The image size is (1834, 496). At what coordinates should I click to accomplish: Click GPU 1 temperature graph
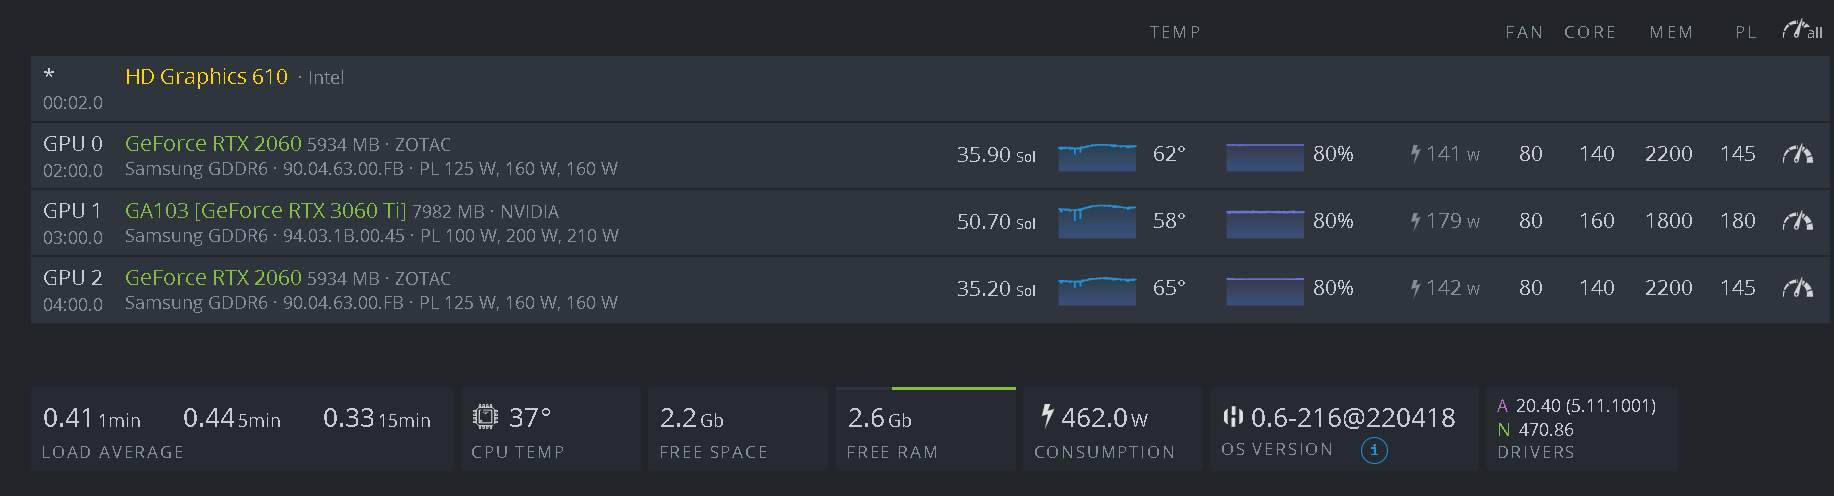1097,221
